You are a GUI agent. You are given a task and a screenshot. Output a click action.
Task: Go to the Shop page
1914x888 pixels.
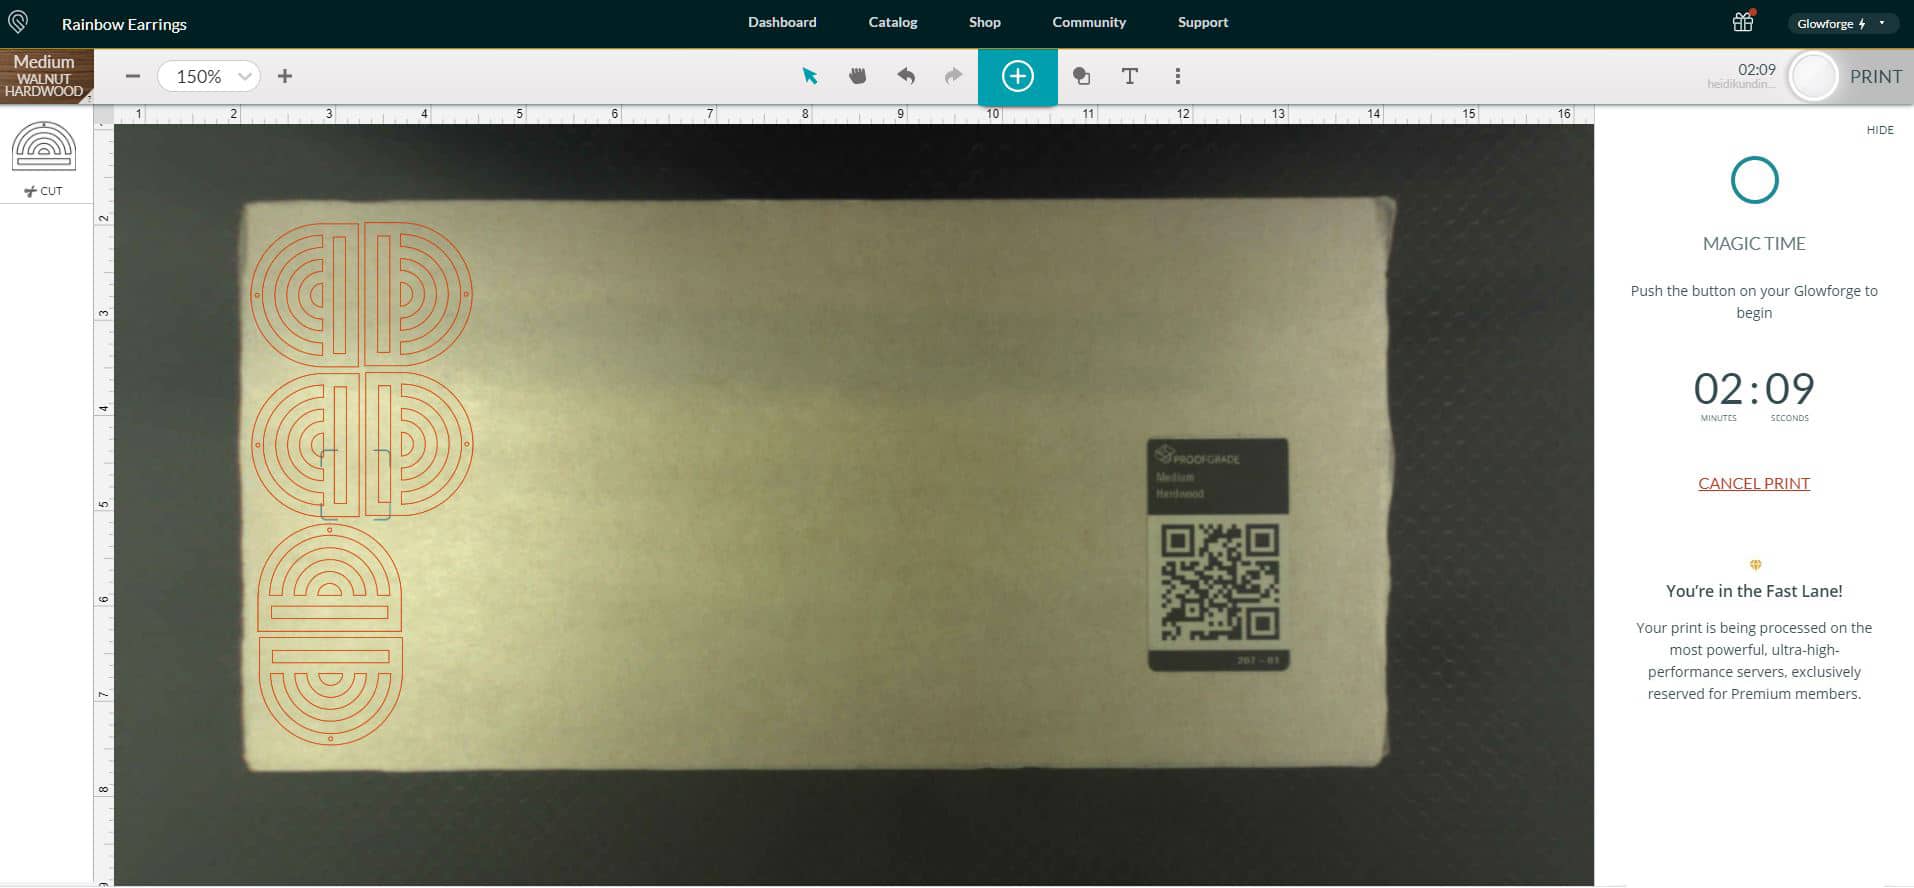click(x=985, y=22)
